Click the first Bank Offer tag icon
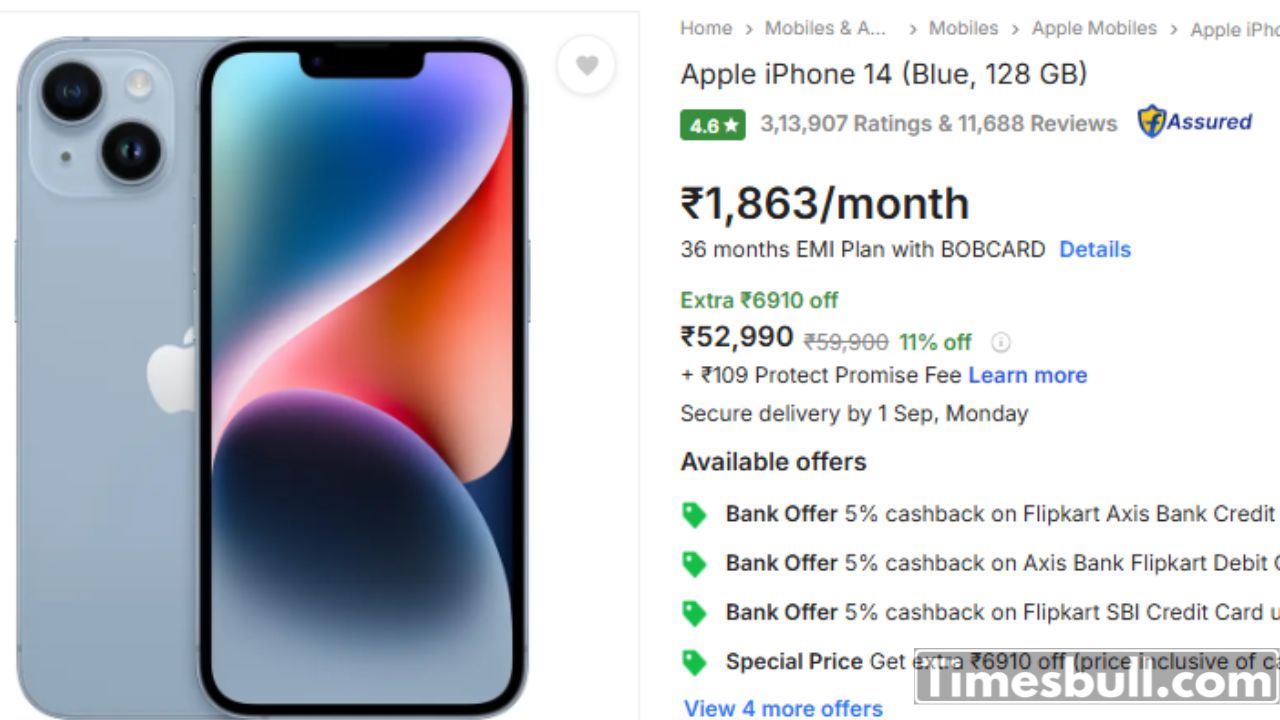1280x720 pixels. point(694,515)
